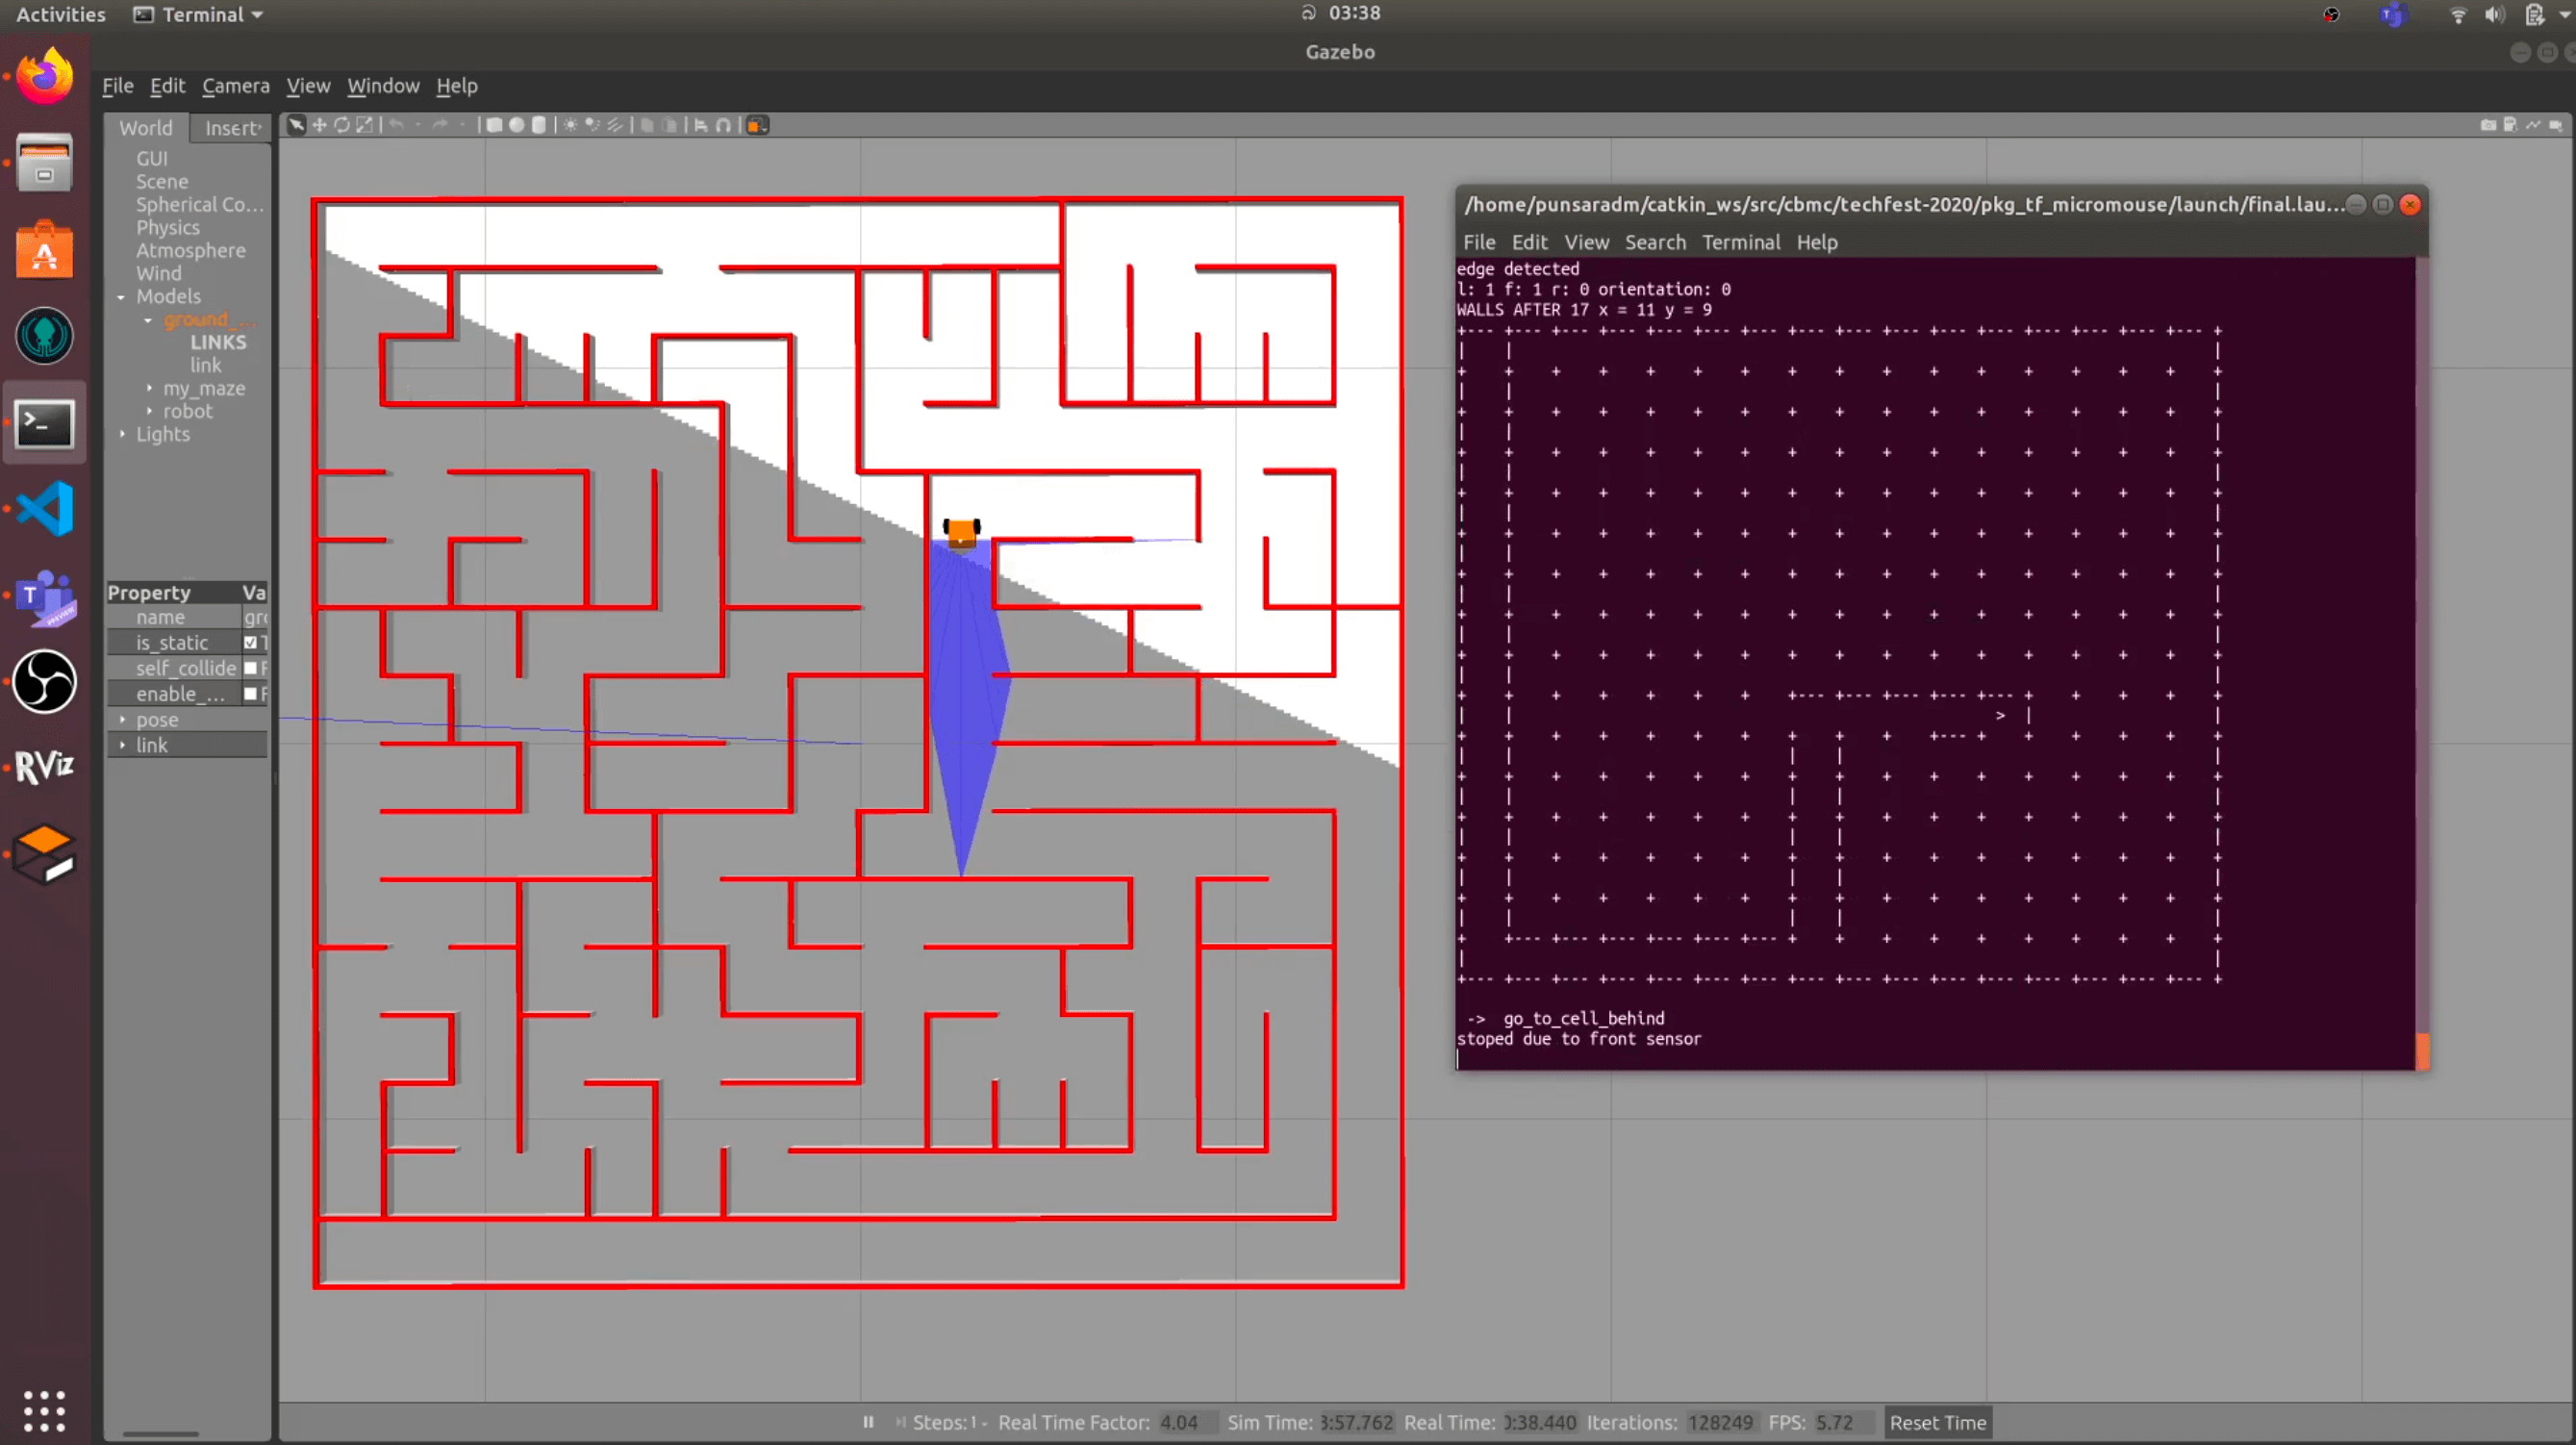Expand the link property row
Screen dimensions: 2576x1445
tap(122, 745)
